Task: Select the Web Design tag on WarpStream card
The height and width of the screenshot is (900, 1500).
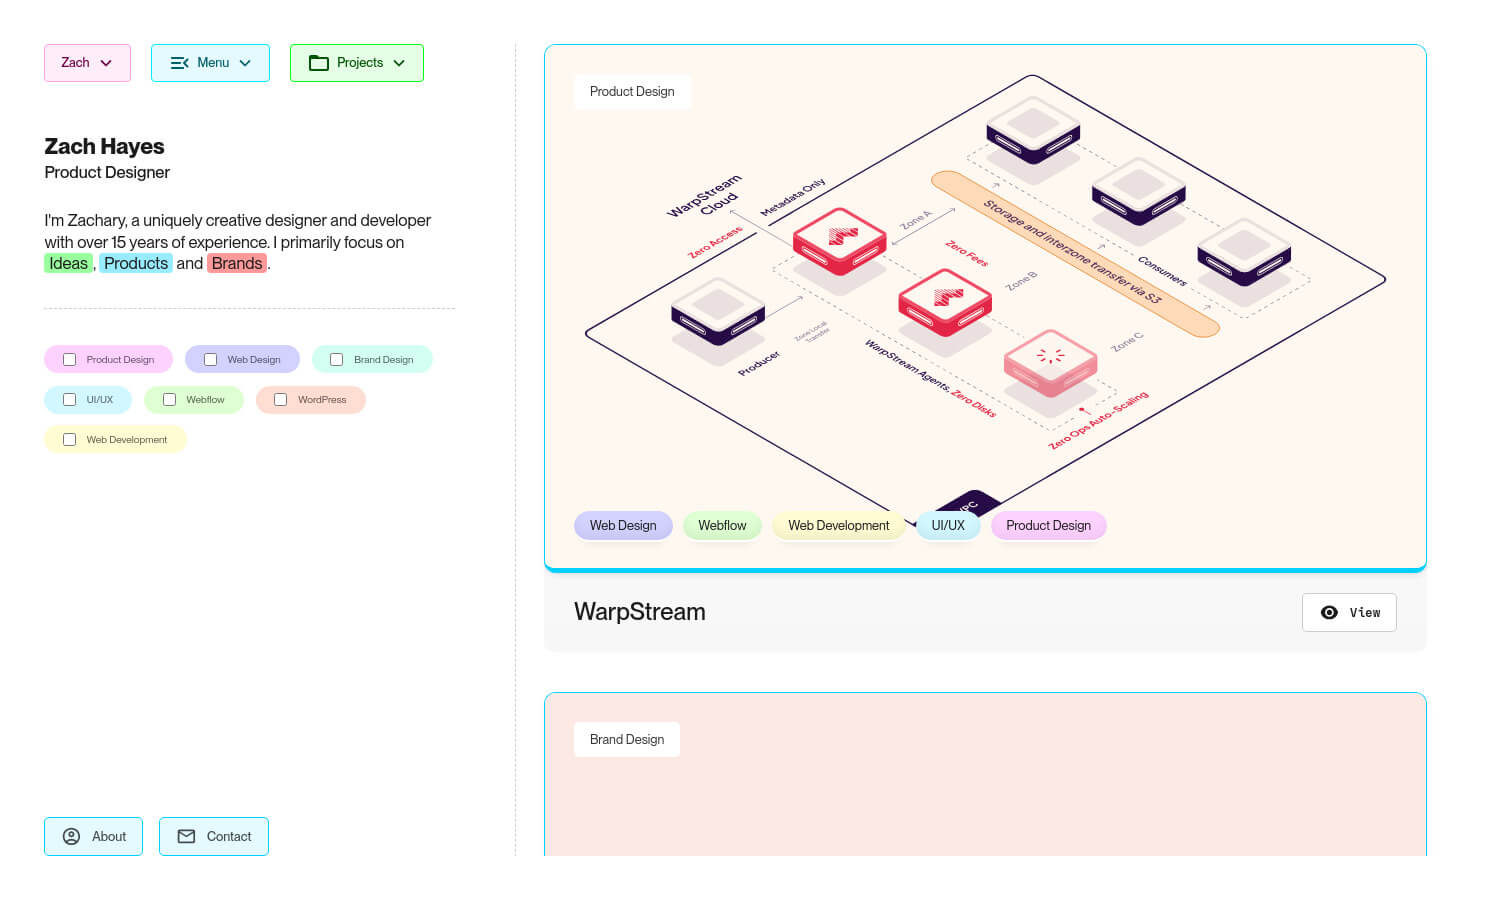Action: pos(623,525)
